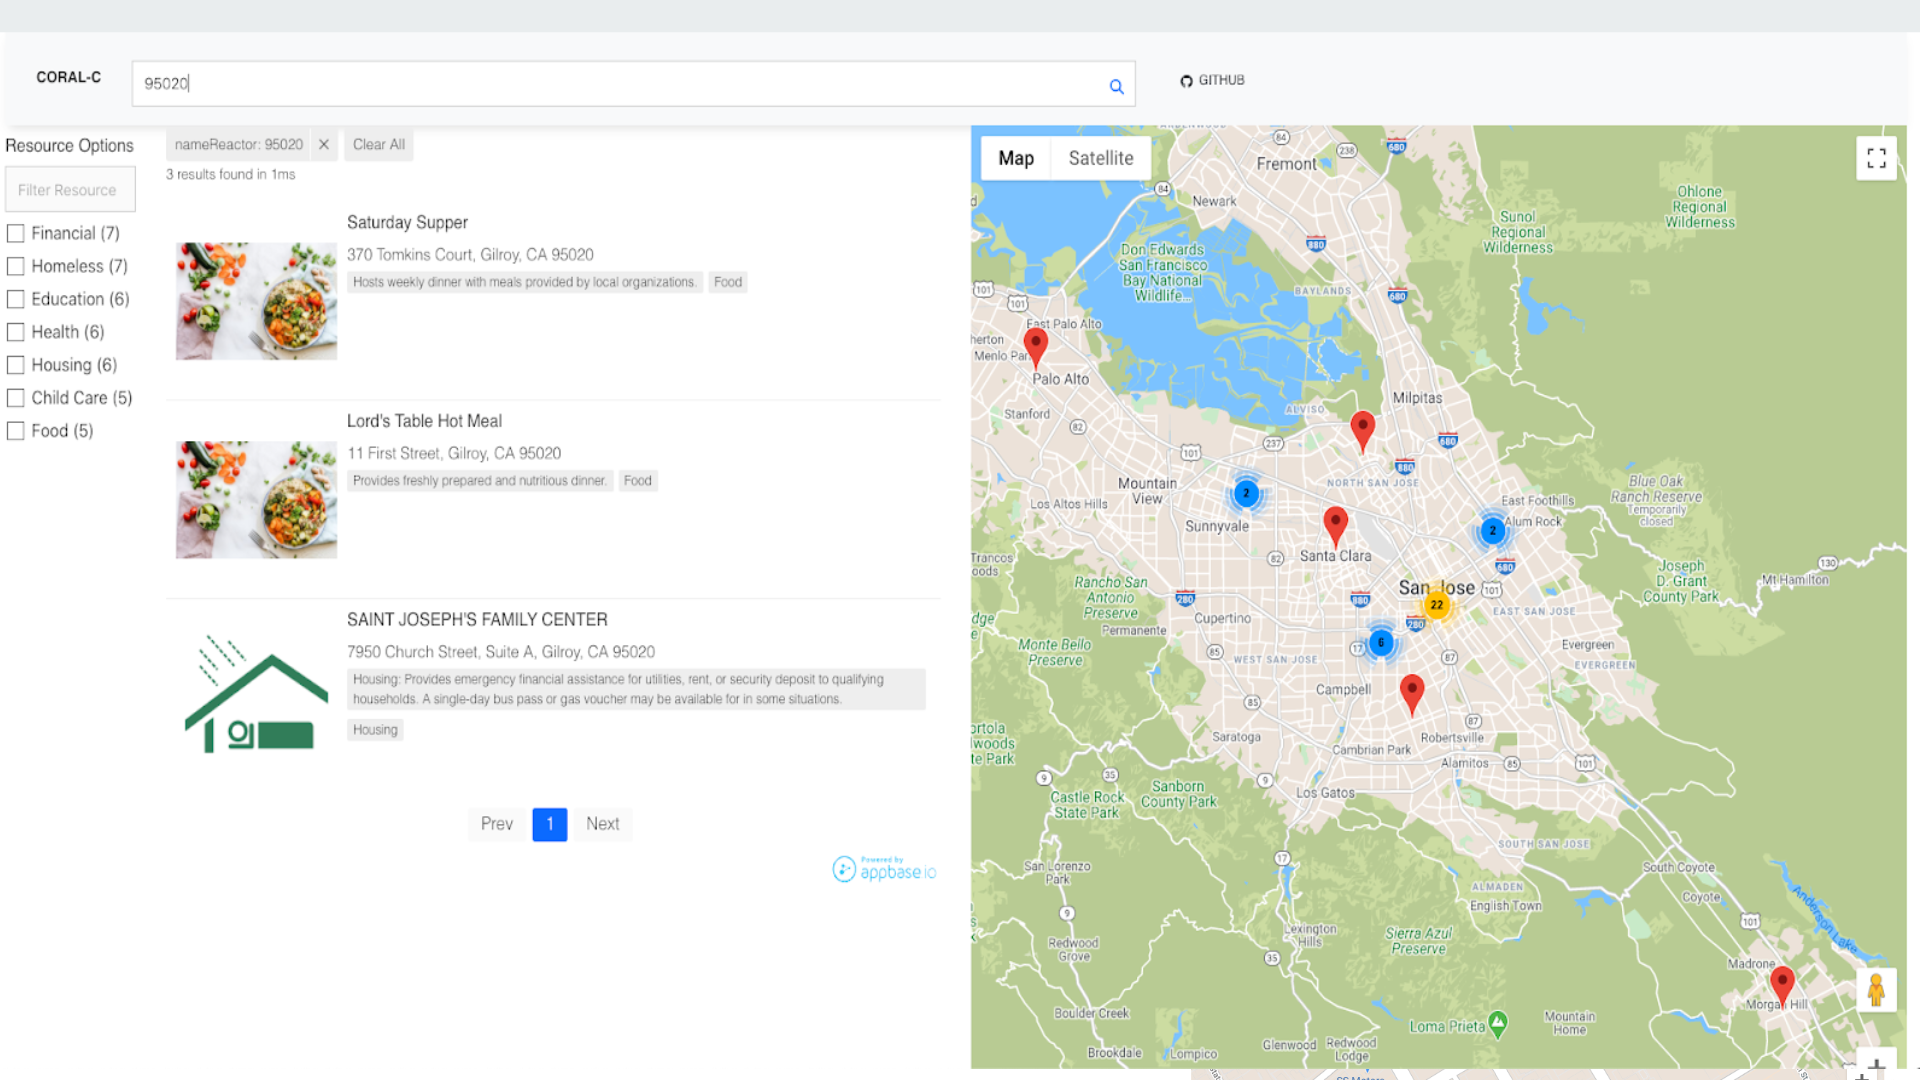This screenshot has width=1920, height=1080.
Task: Click the red marker at Morgan Hill
Action: [1782, 987]
